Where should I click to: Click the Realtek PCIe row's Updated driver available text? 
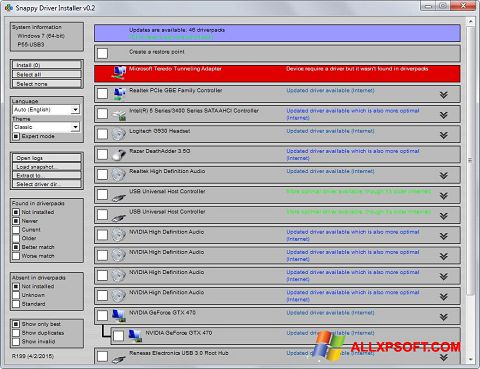click(x=330, y=90)
